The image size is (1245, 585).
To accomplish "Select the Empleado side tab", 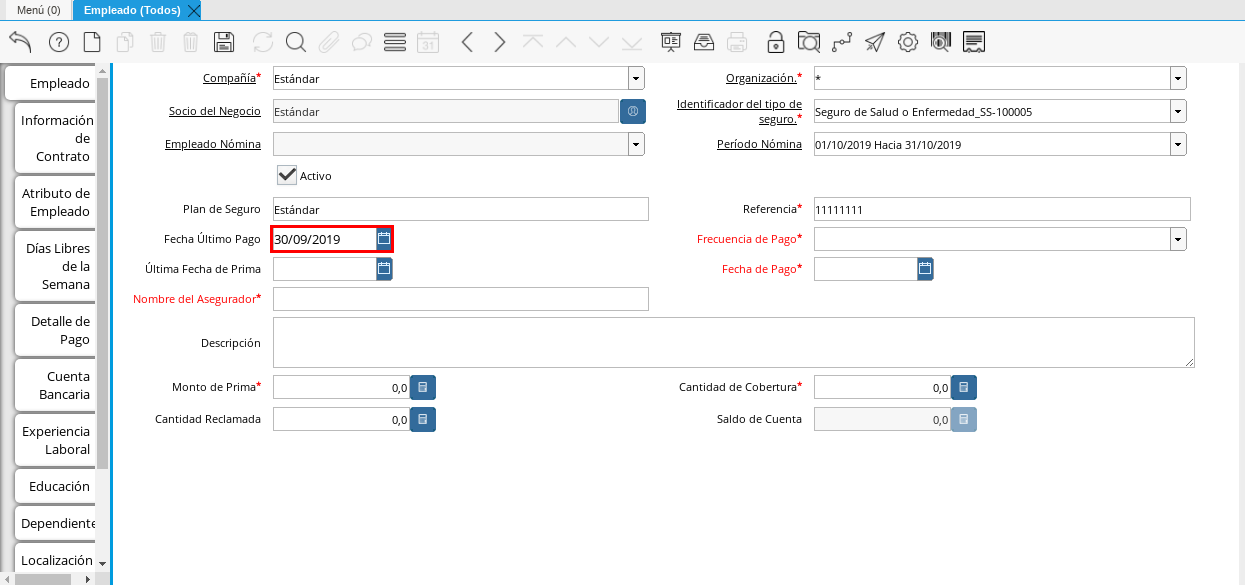I will [x=50, y=83].
